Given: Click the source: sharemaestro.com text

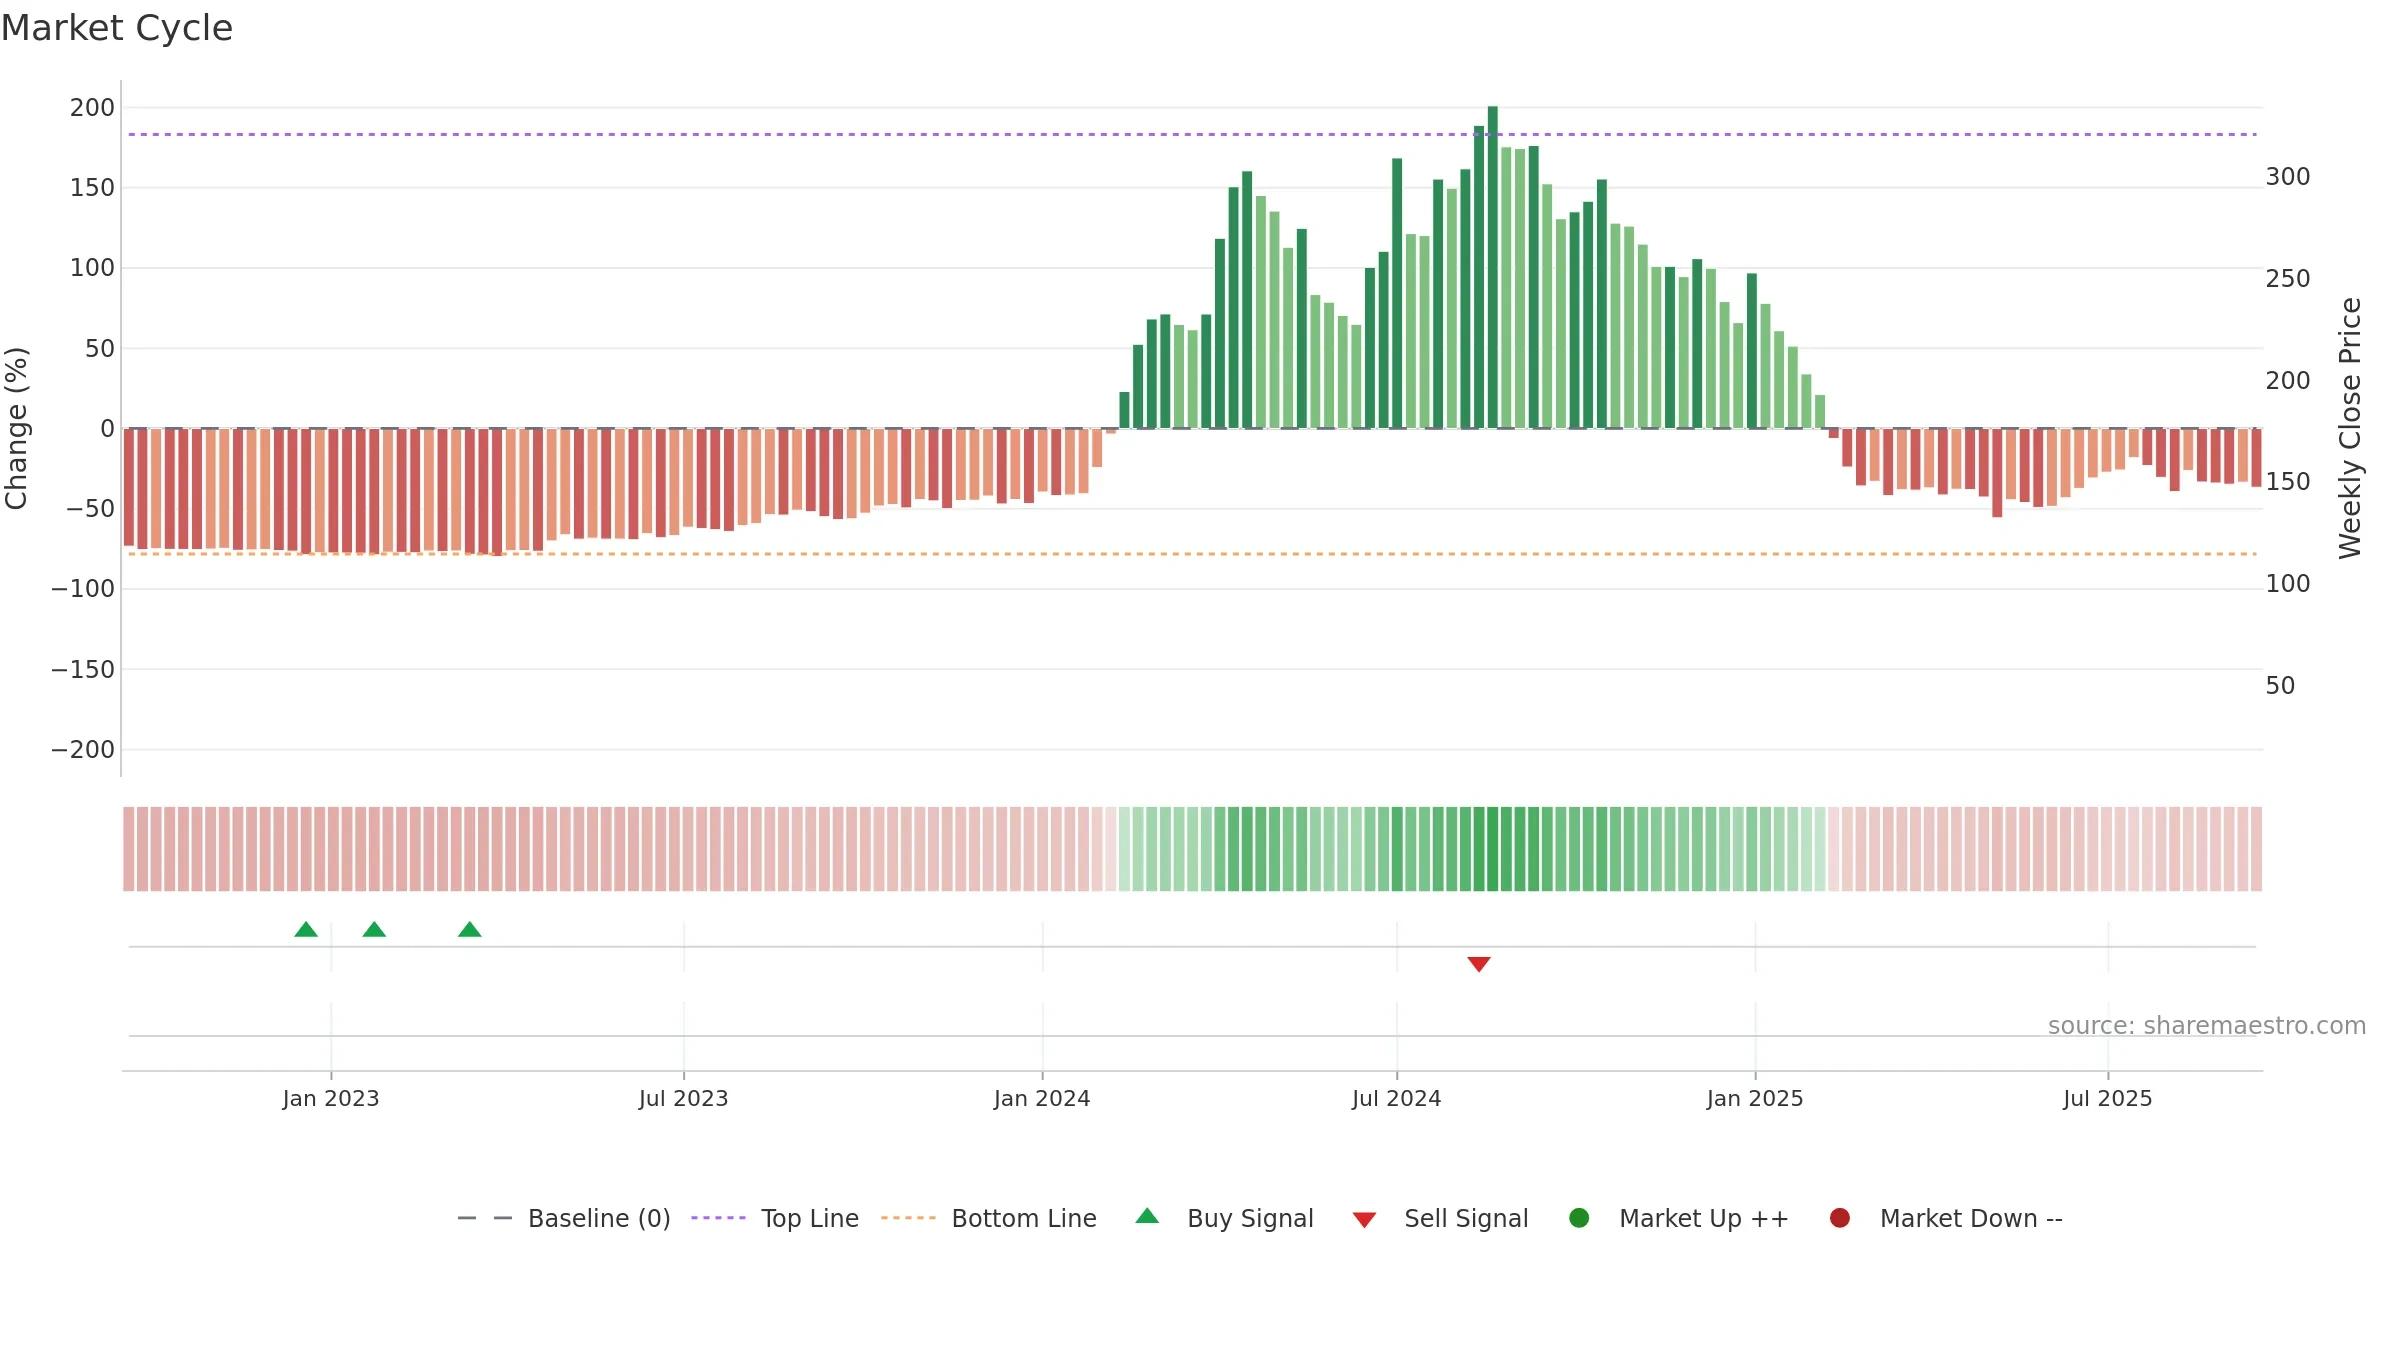Looking at the screenshot, I should 2207,1026.
